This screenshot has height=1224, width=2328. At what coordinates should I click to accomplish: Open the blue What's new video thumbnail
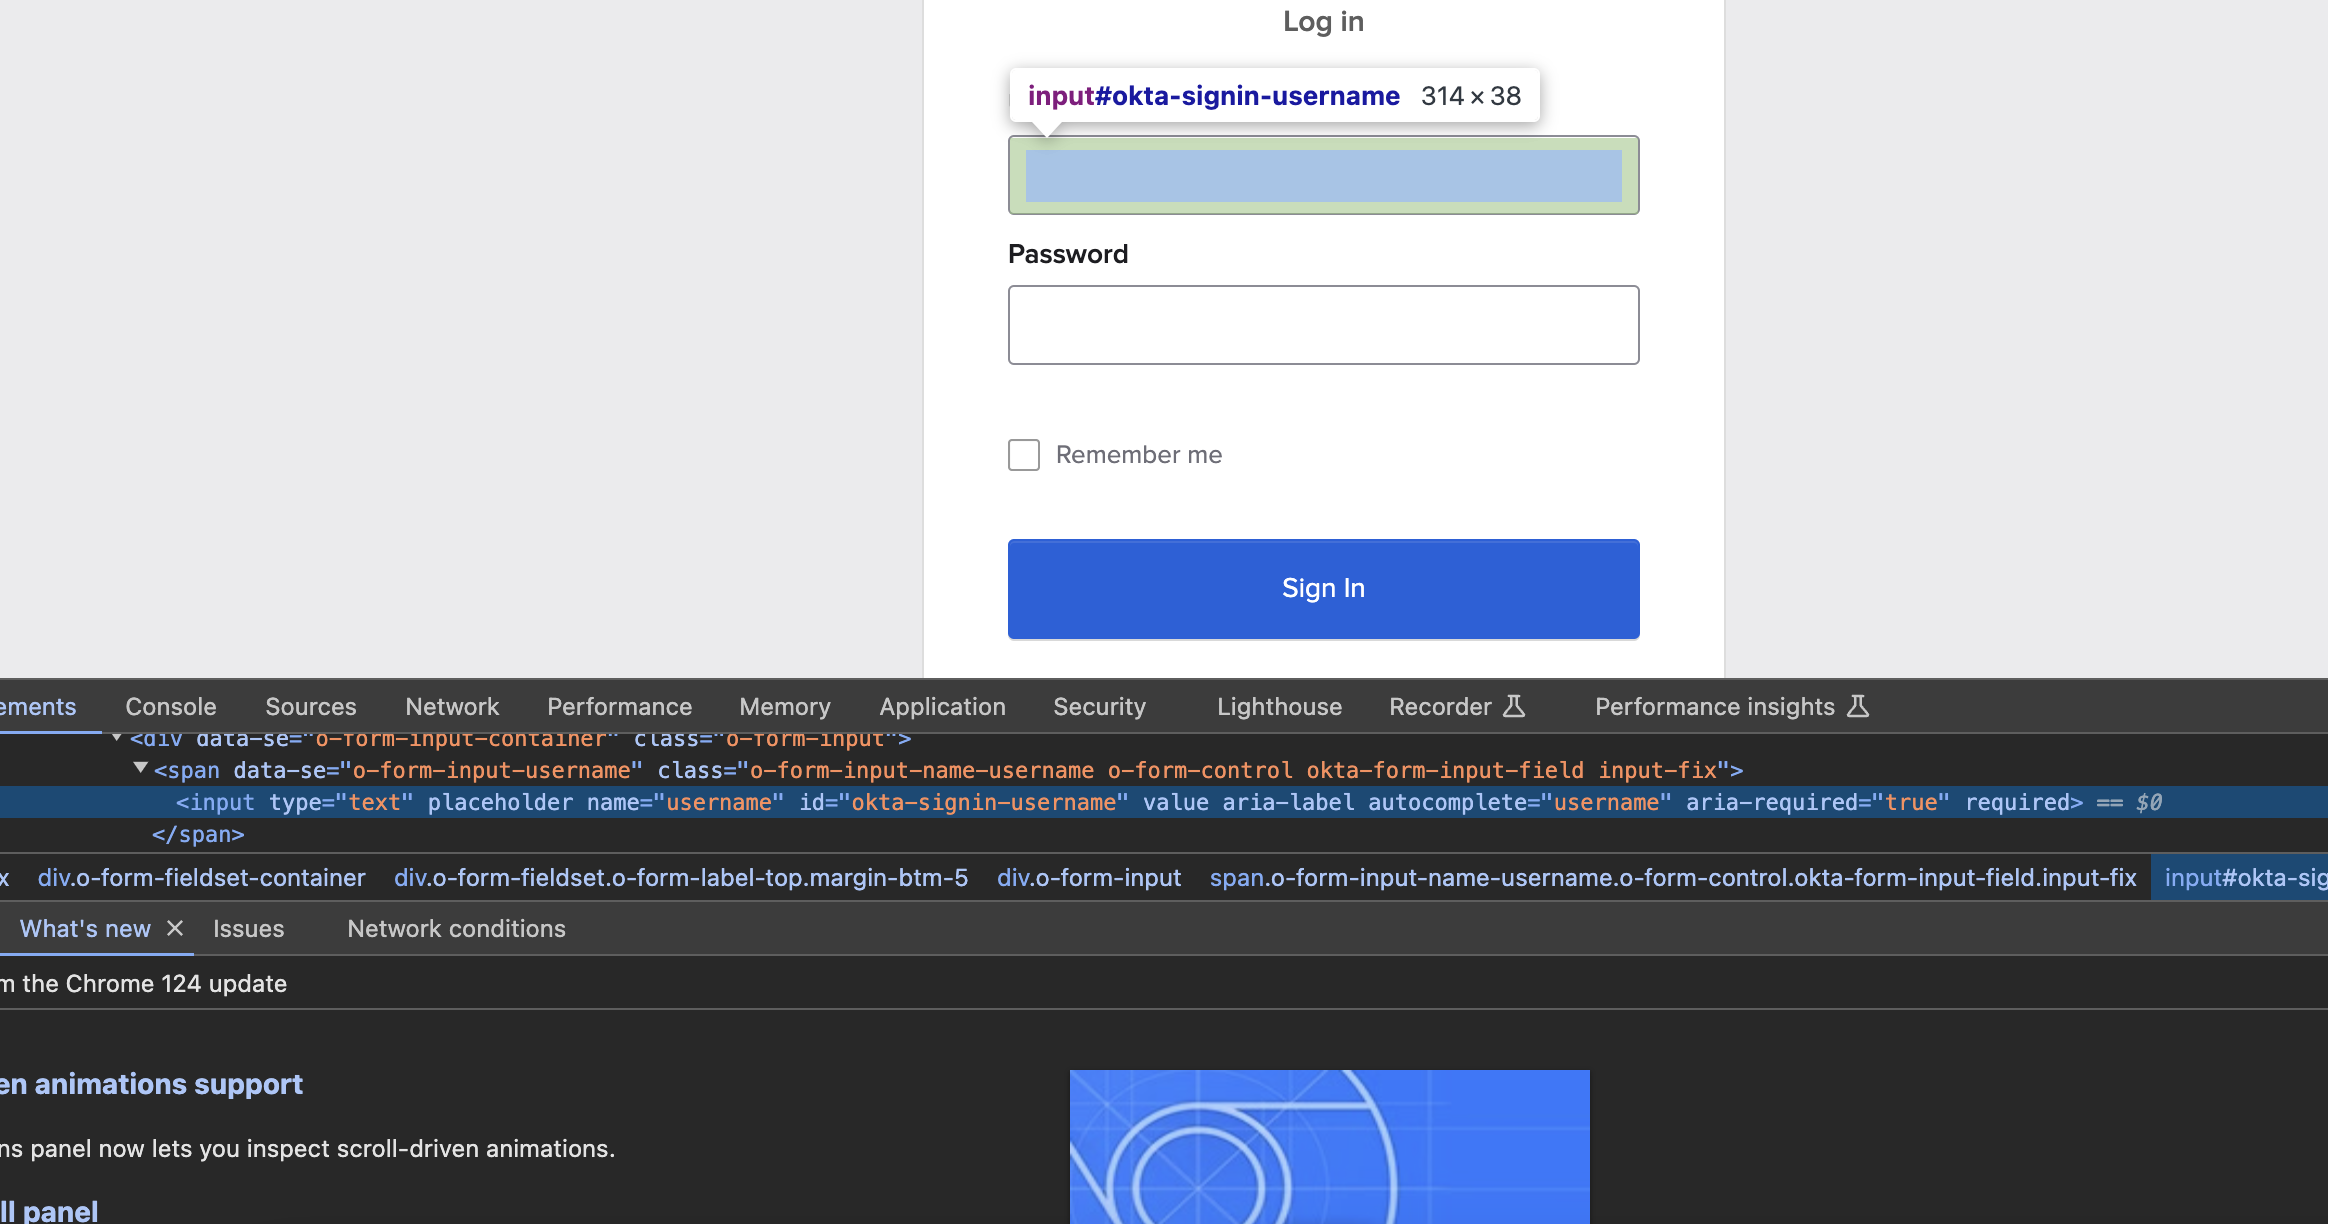tap(1330, 1147)
